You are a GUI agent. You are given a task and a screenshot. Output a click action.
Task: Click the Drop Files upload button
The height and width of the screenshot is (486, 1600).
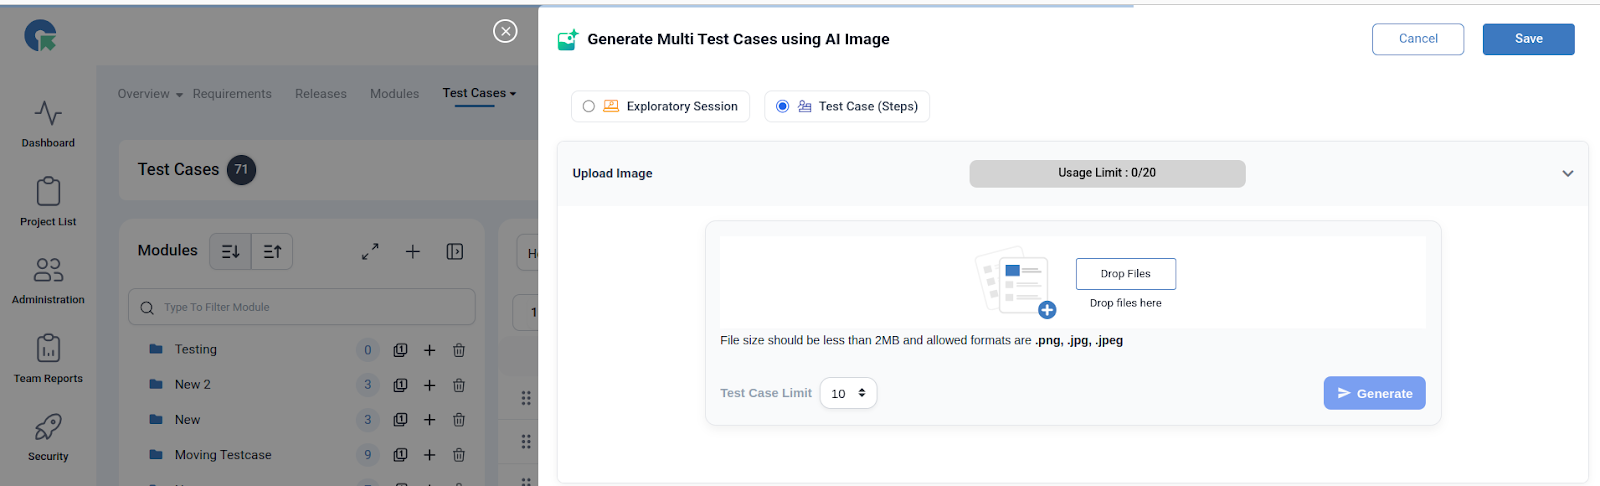[1125, 274]
